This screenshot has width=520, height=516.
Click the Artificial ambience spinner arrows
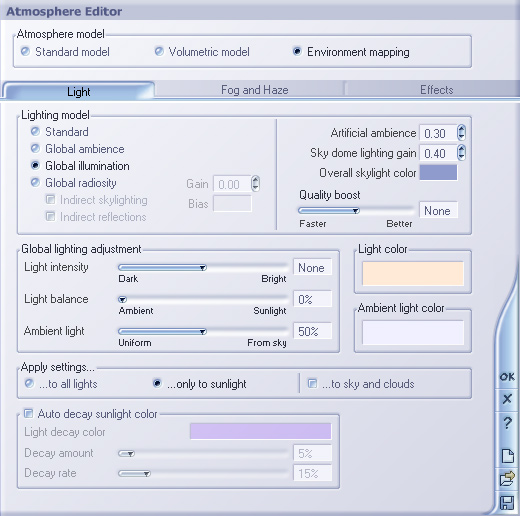pyautogui.click(x=461, y=133)
